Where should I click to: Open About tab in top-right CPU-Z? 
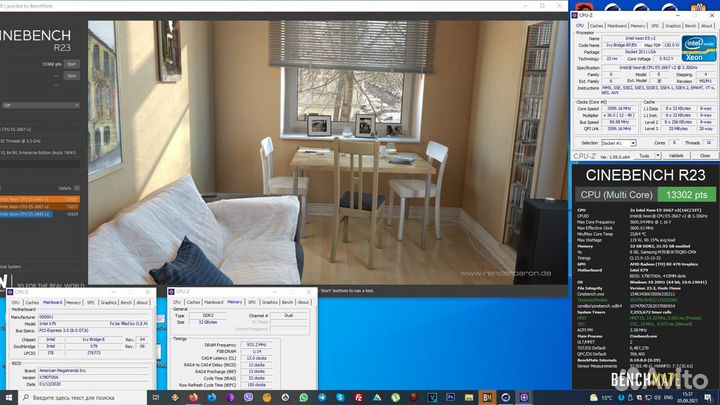click(x=706, y=26)
